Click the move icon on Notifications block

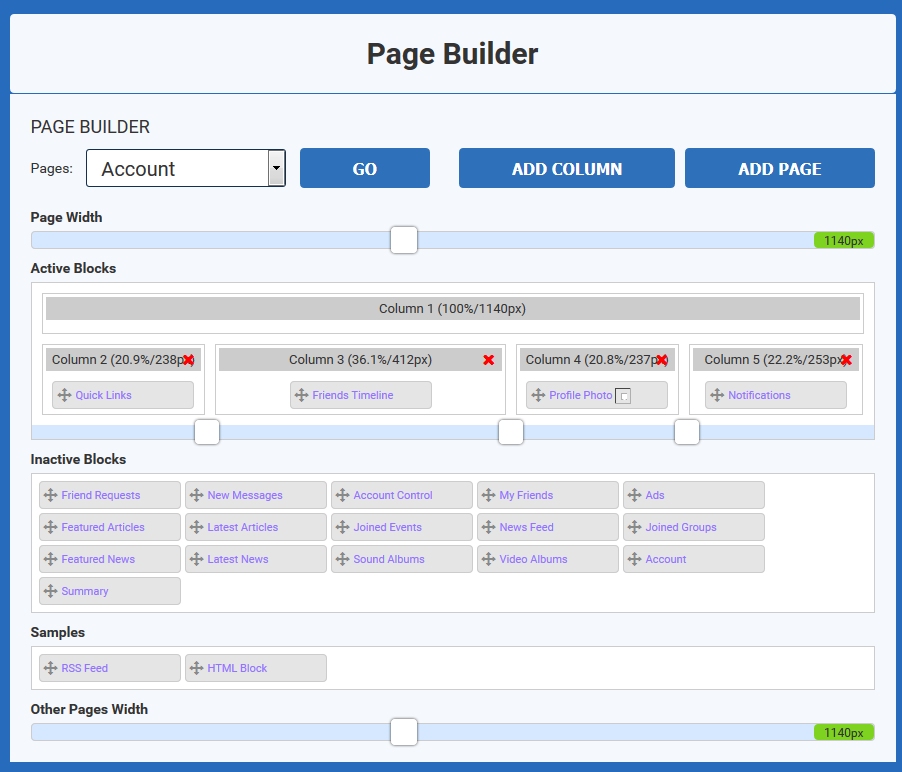click(717, 395)
